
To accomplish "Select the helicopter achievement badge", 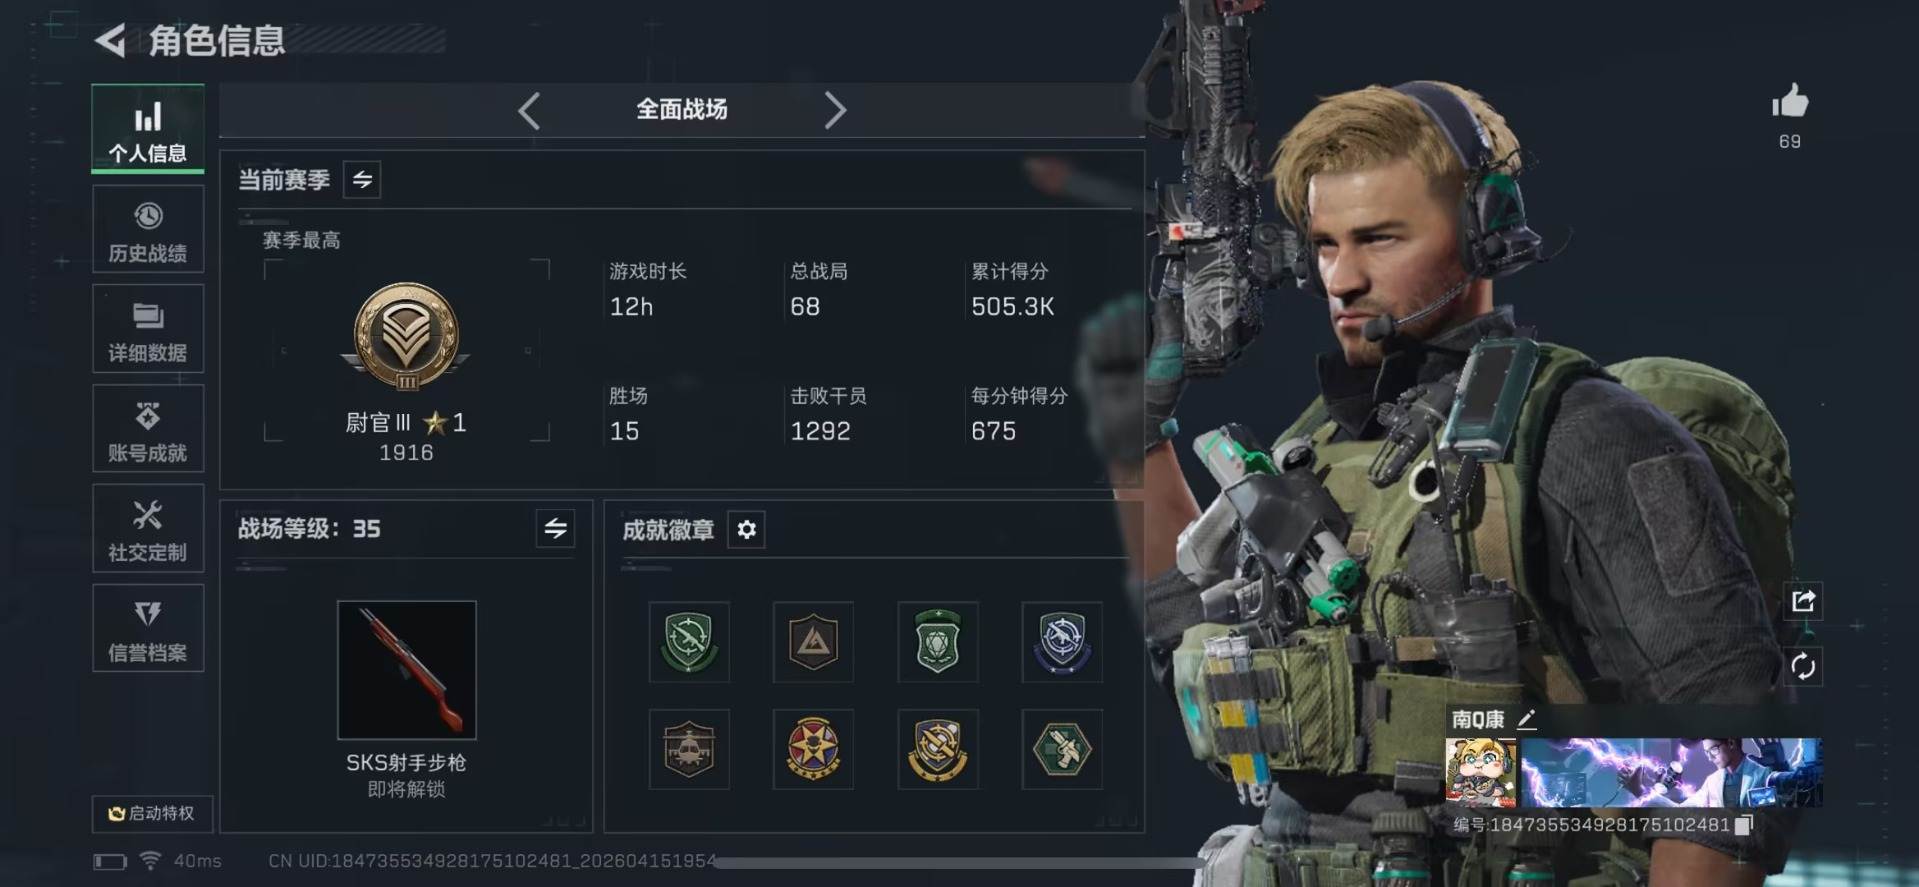I will point(689,749).
